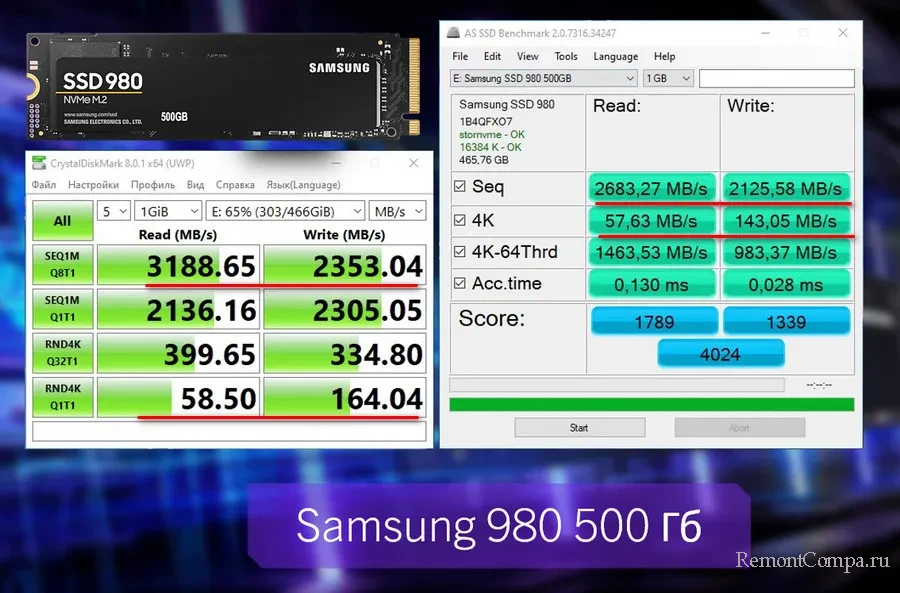Open the Профиль menu

(x=153, y=185)
